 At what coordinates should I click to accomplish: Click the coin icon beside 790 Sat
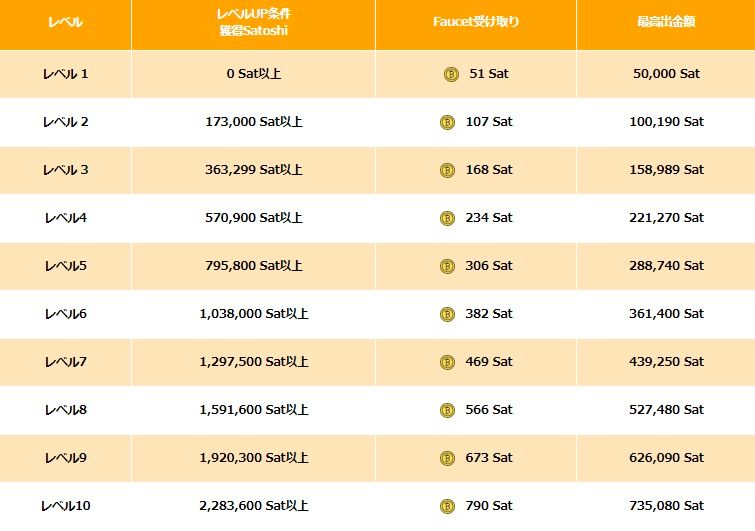point(447,506)
